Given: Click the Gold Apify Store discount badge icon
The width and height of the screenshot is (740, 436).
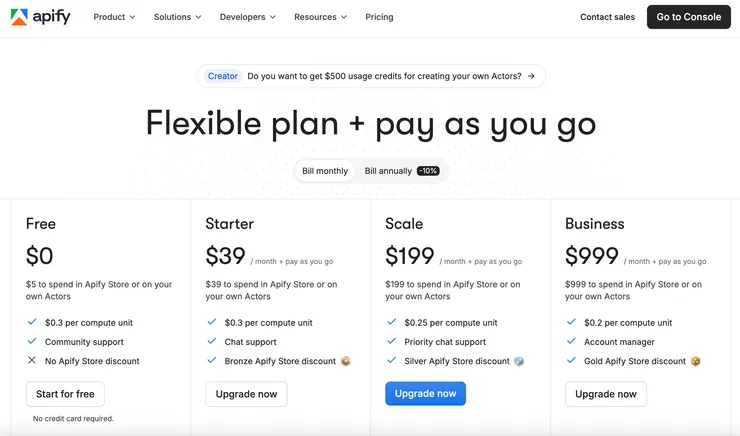Looking at the screenshot, I should [695, 361].
